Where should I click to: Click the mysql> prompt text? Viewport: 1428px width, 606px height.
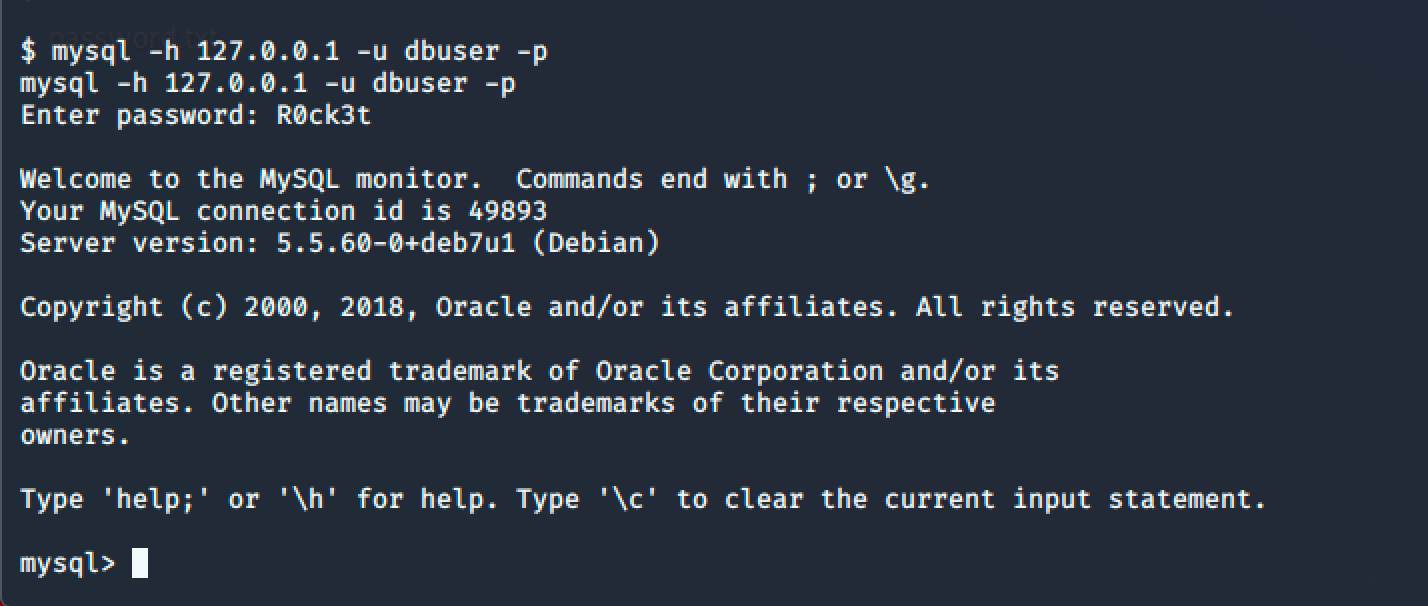[x=67, y=563]
